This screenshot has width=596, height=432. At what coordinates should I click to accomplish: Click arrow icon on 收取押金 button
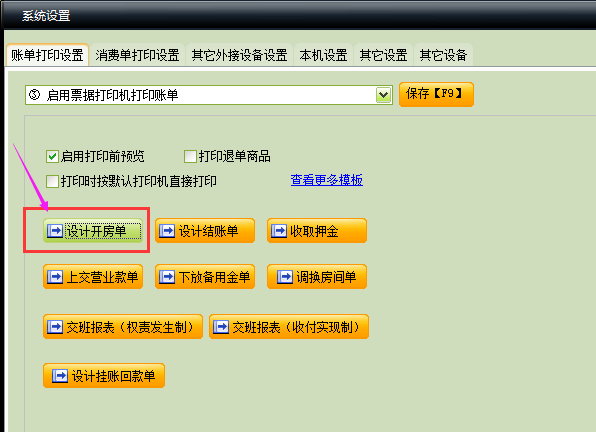(x=279, y=230)
